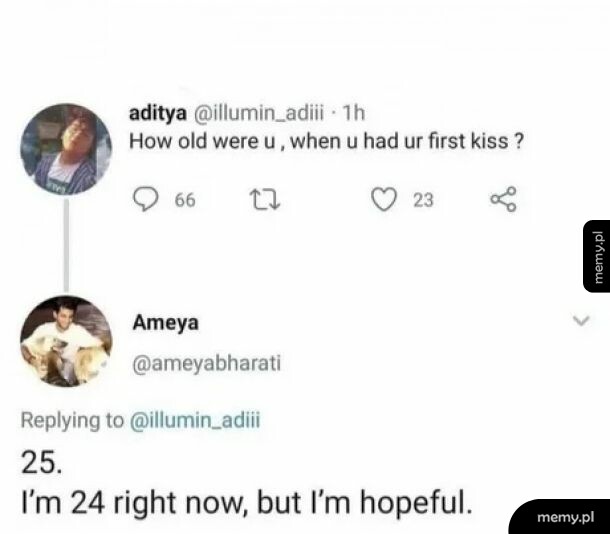
Task: Click the share icon on aditya's tweet
Action: (503, 199)
